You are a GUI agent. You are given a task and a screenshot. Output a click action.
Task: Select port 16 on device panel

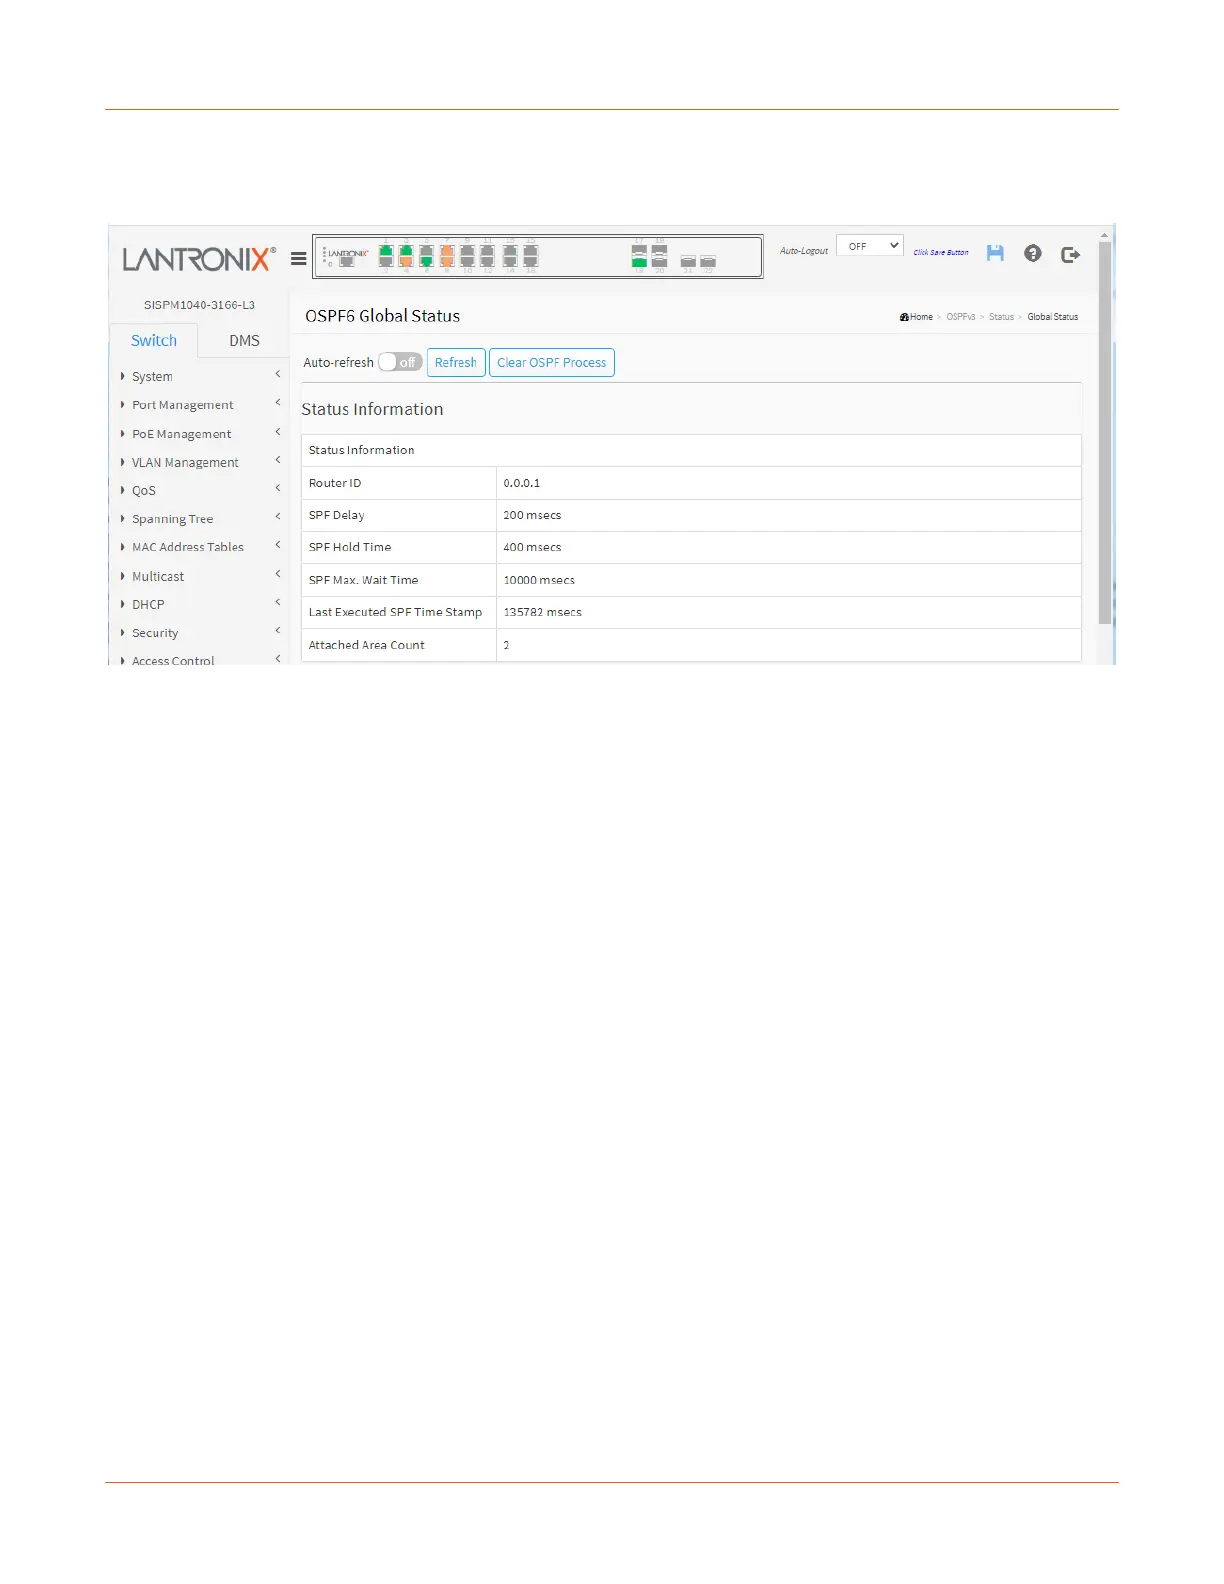531,261
